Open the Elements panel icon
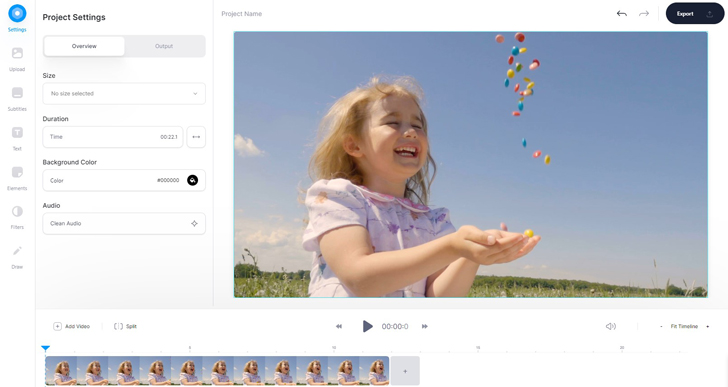728x387 pixels. [x=17, y=172]
